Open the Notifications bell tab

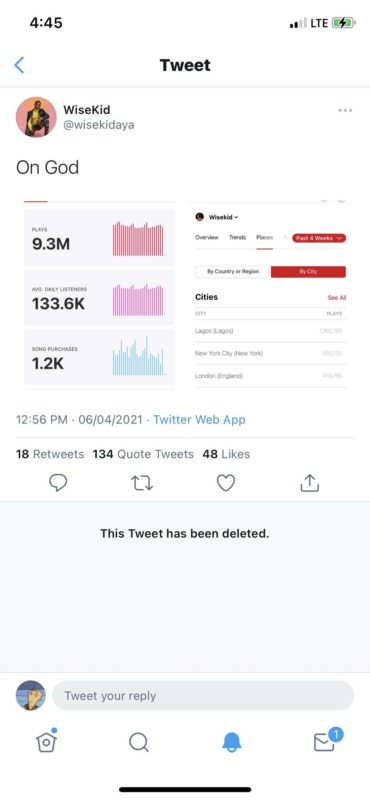pyautogui.click(x=231, y=742)
